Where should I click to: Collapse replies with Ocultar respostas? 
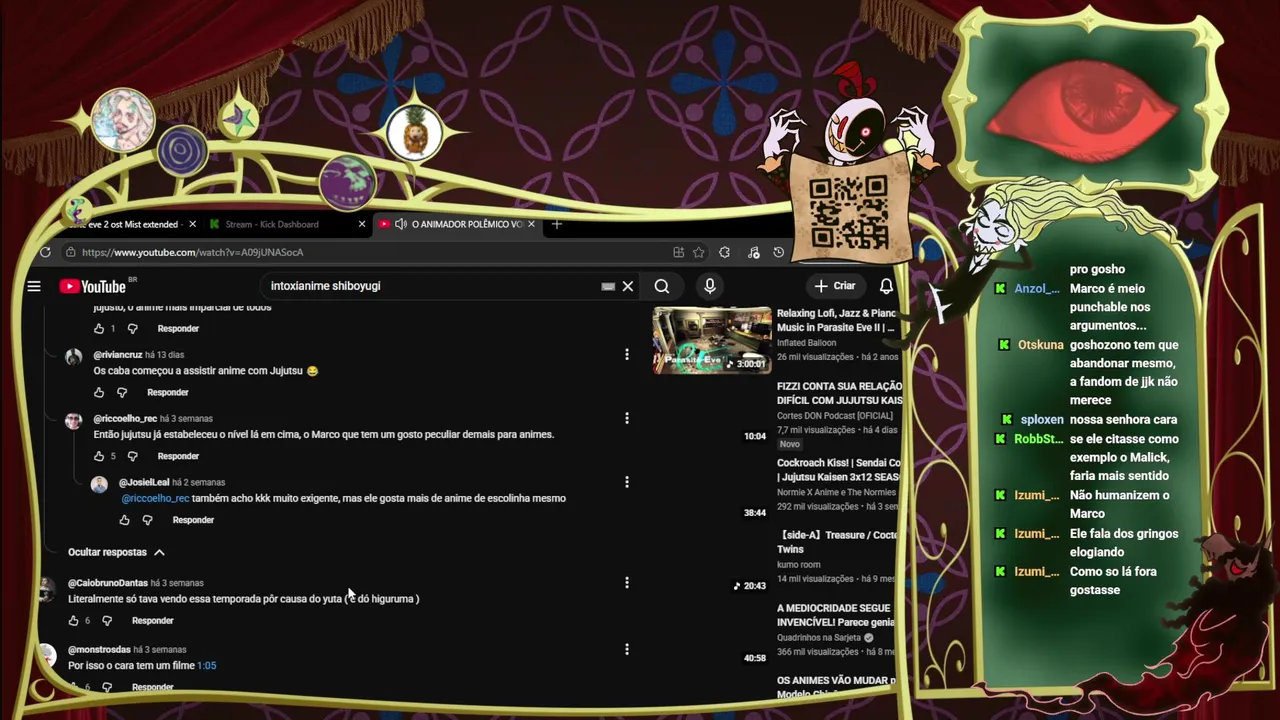116,552
